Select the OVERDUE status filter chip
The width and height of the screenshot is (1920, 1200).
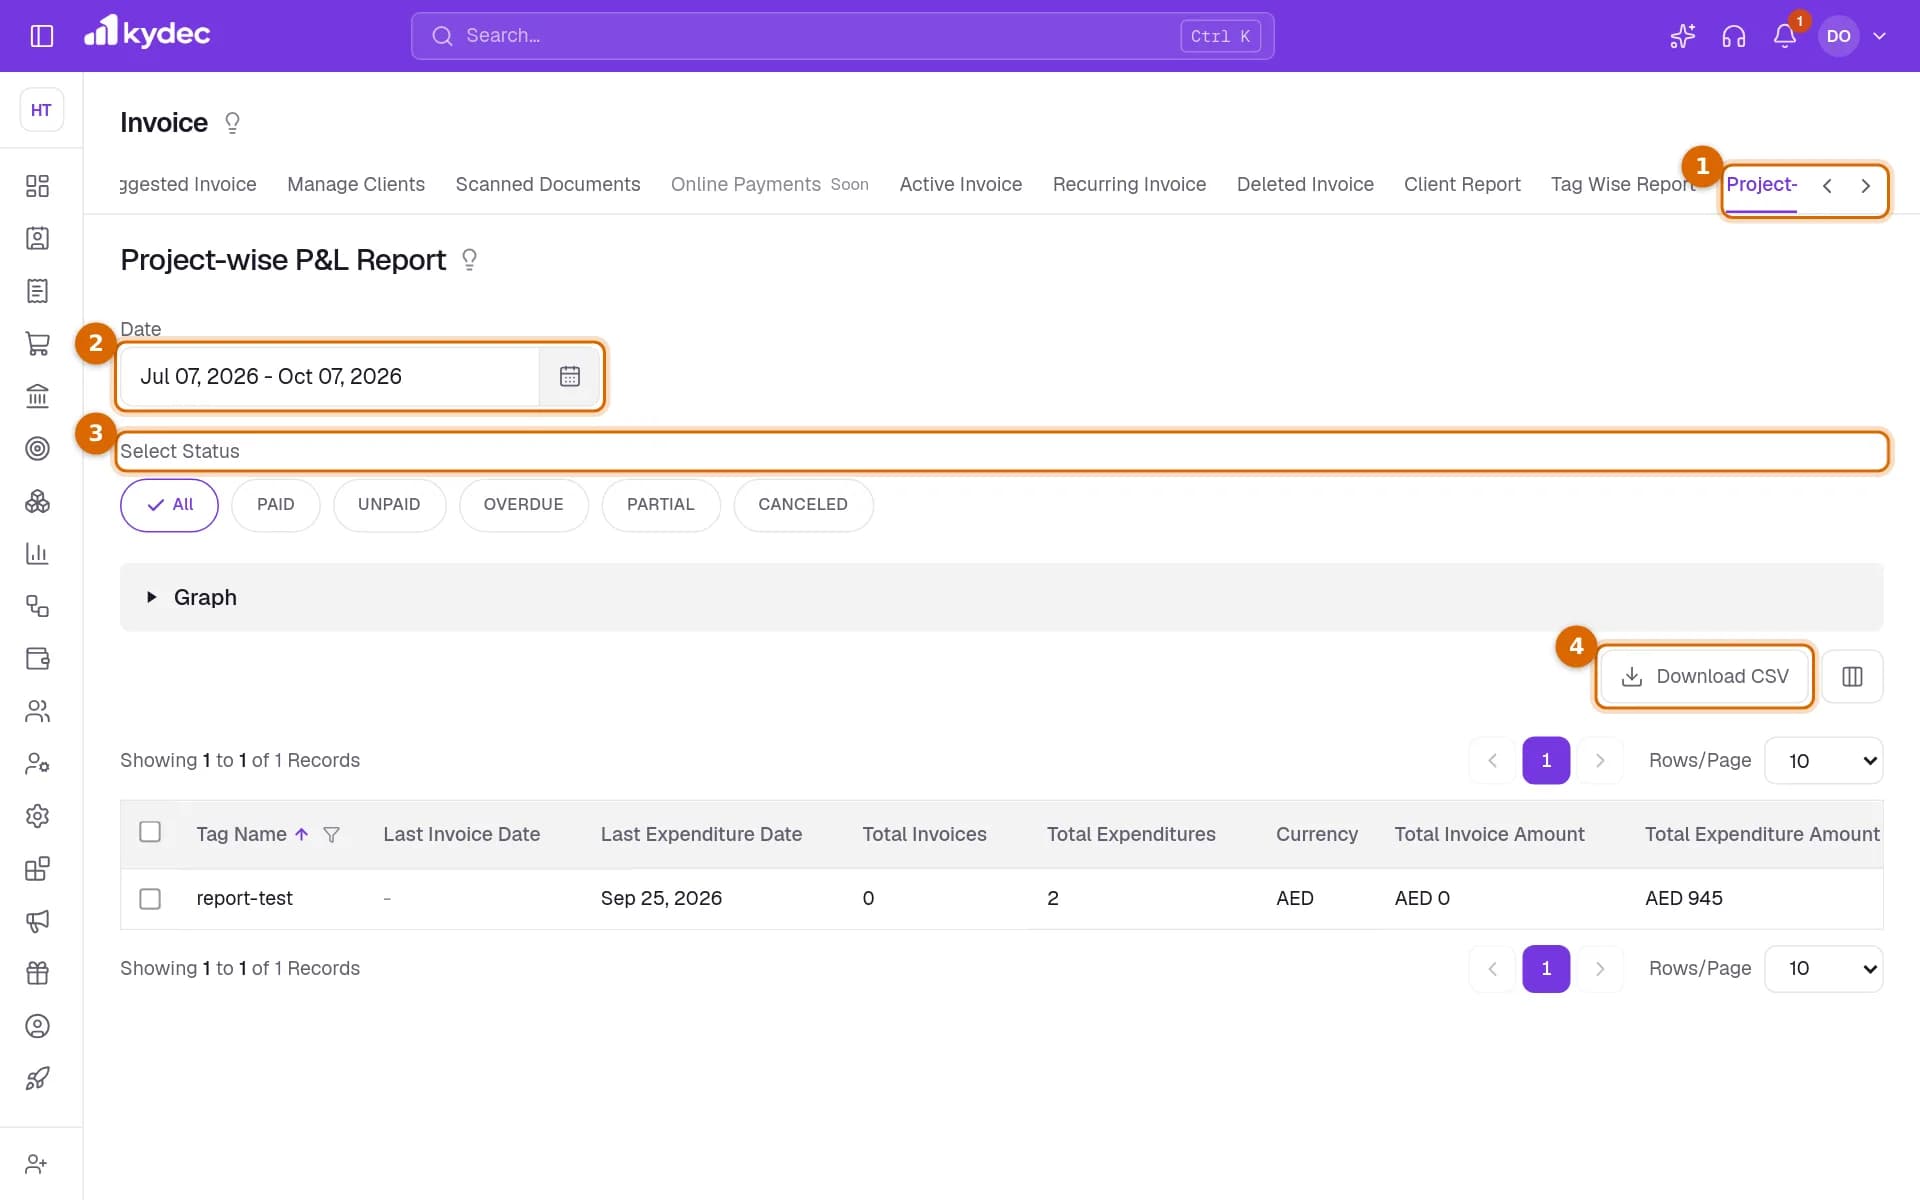523,505
